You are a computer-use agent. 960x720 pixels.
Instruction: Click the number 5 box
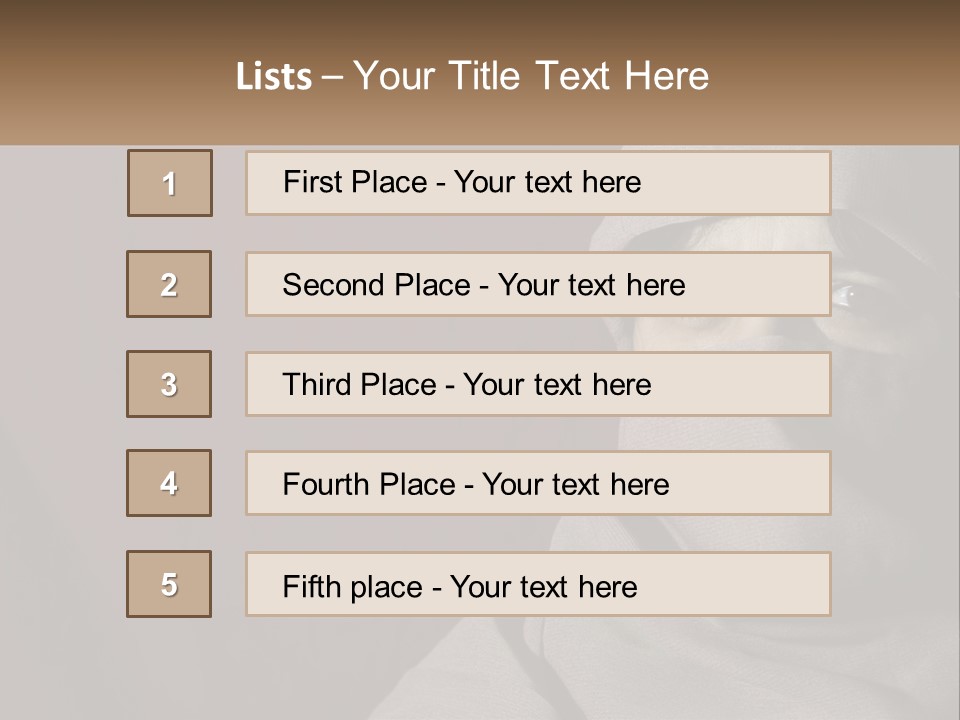169,584
